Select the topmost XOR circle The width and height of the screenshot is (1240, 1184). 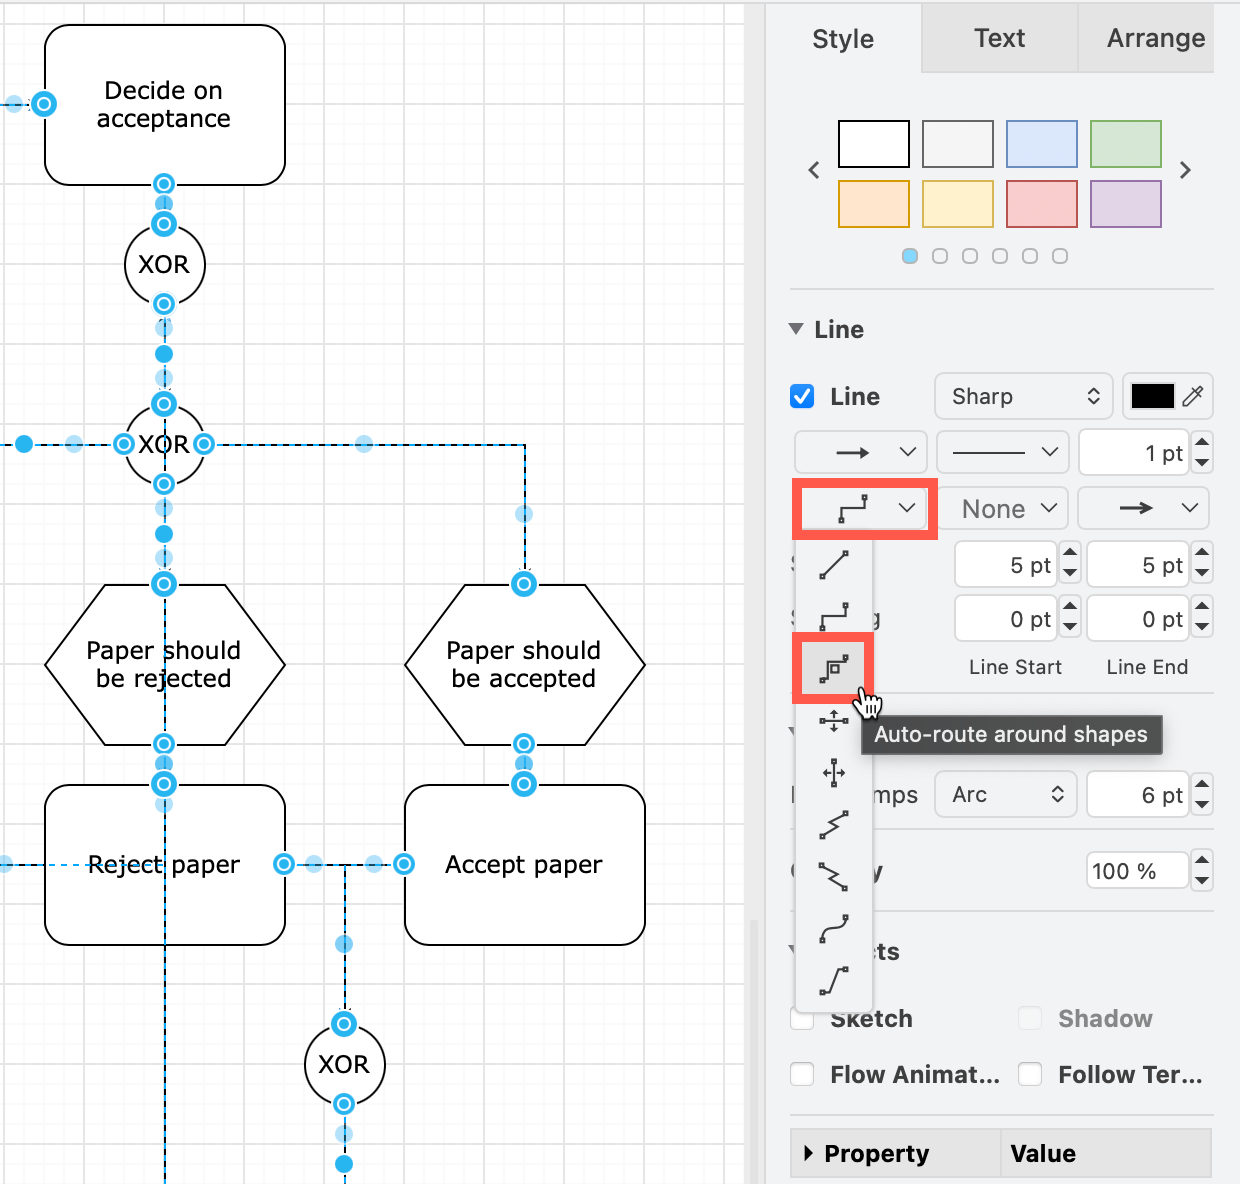[165, 265]
